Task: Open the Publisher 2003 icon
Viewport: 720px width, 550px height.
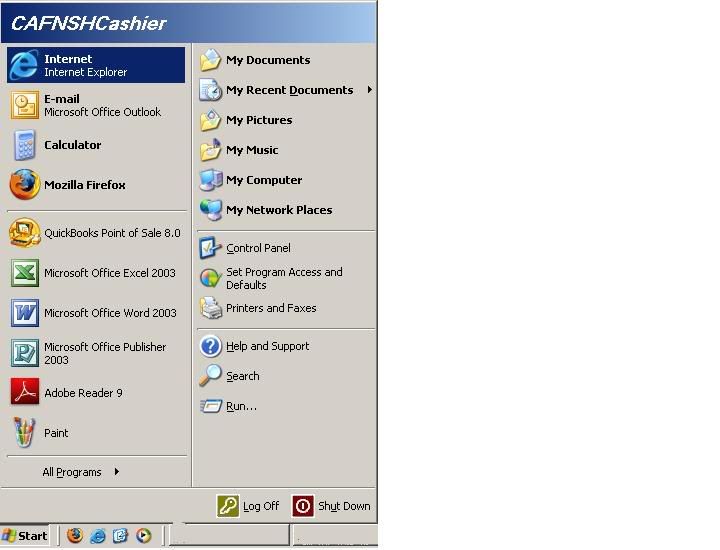Action: pos(25,353)
